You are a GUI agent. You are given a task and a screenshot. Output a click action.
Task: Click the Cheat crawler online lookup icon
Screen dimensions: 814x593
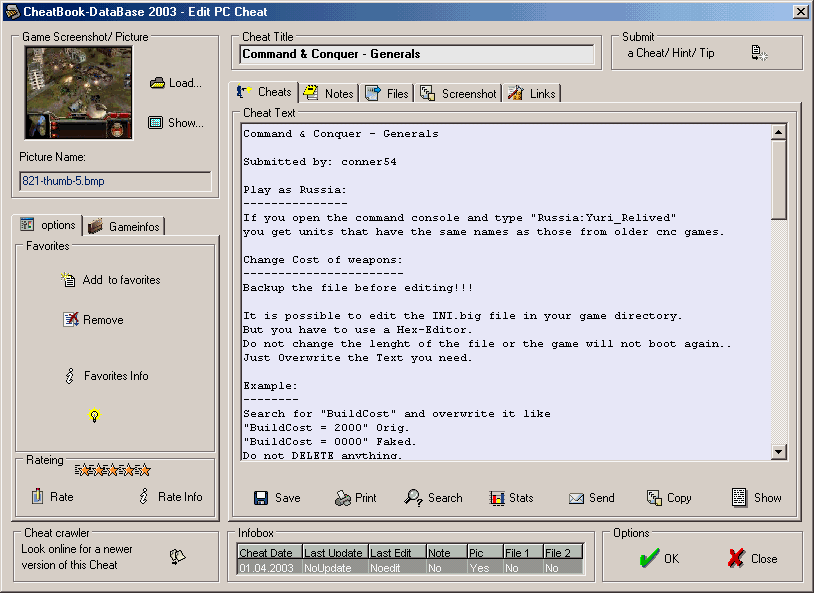point(177,557)
